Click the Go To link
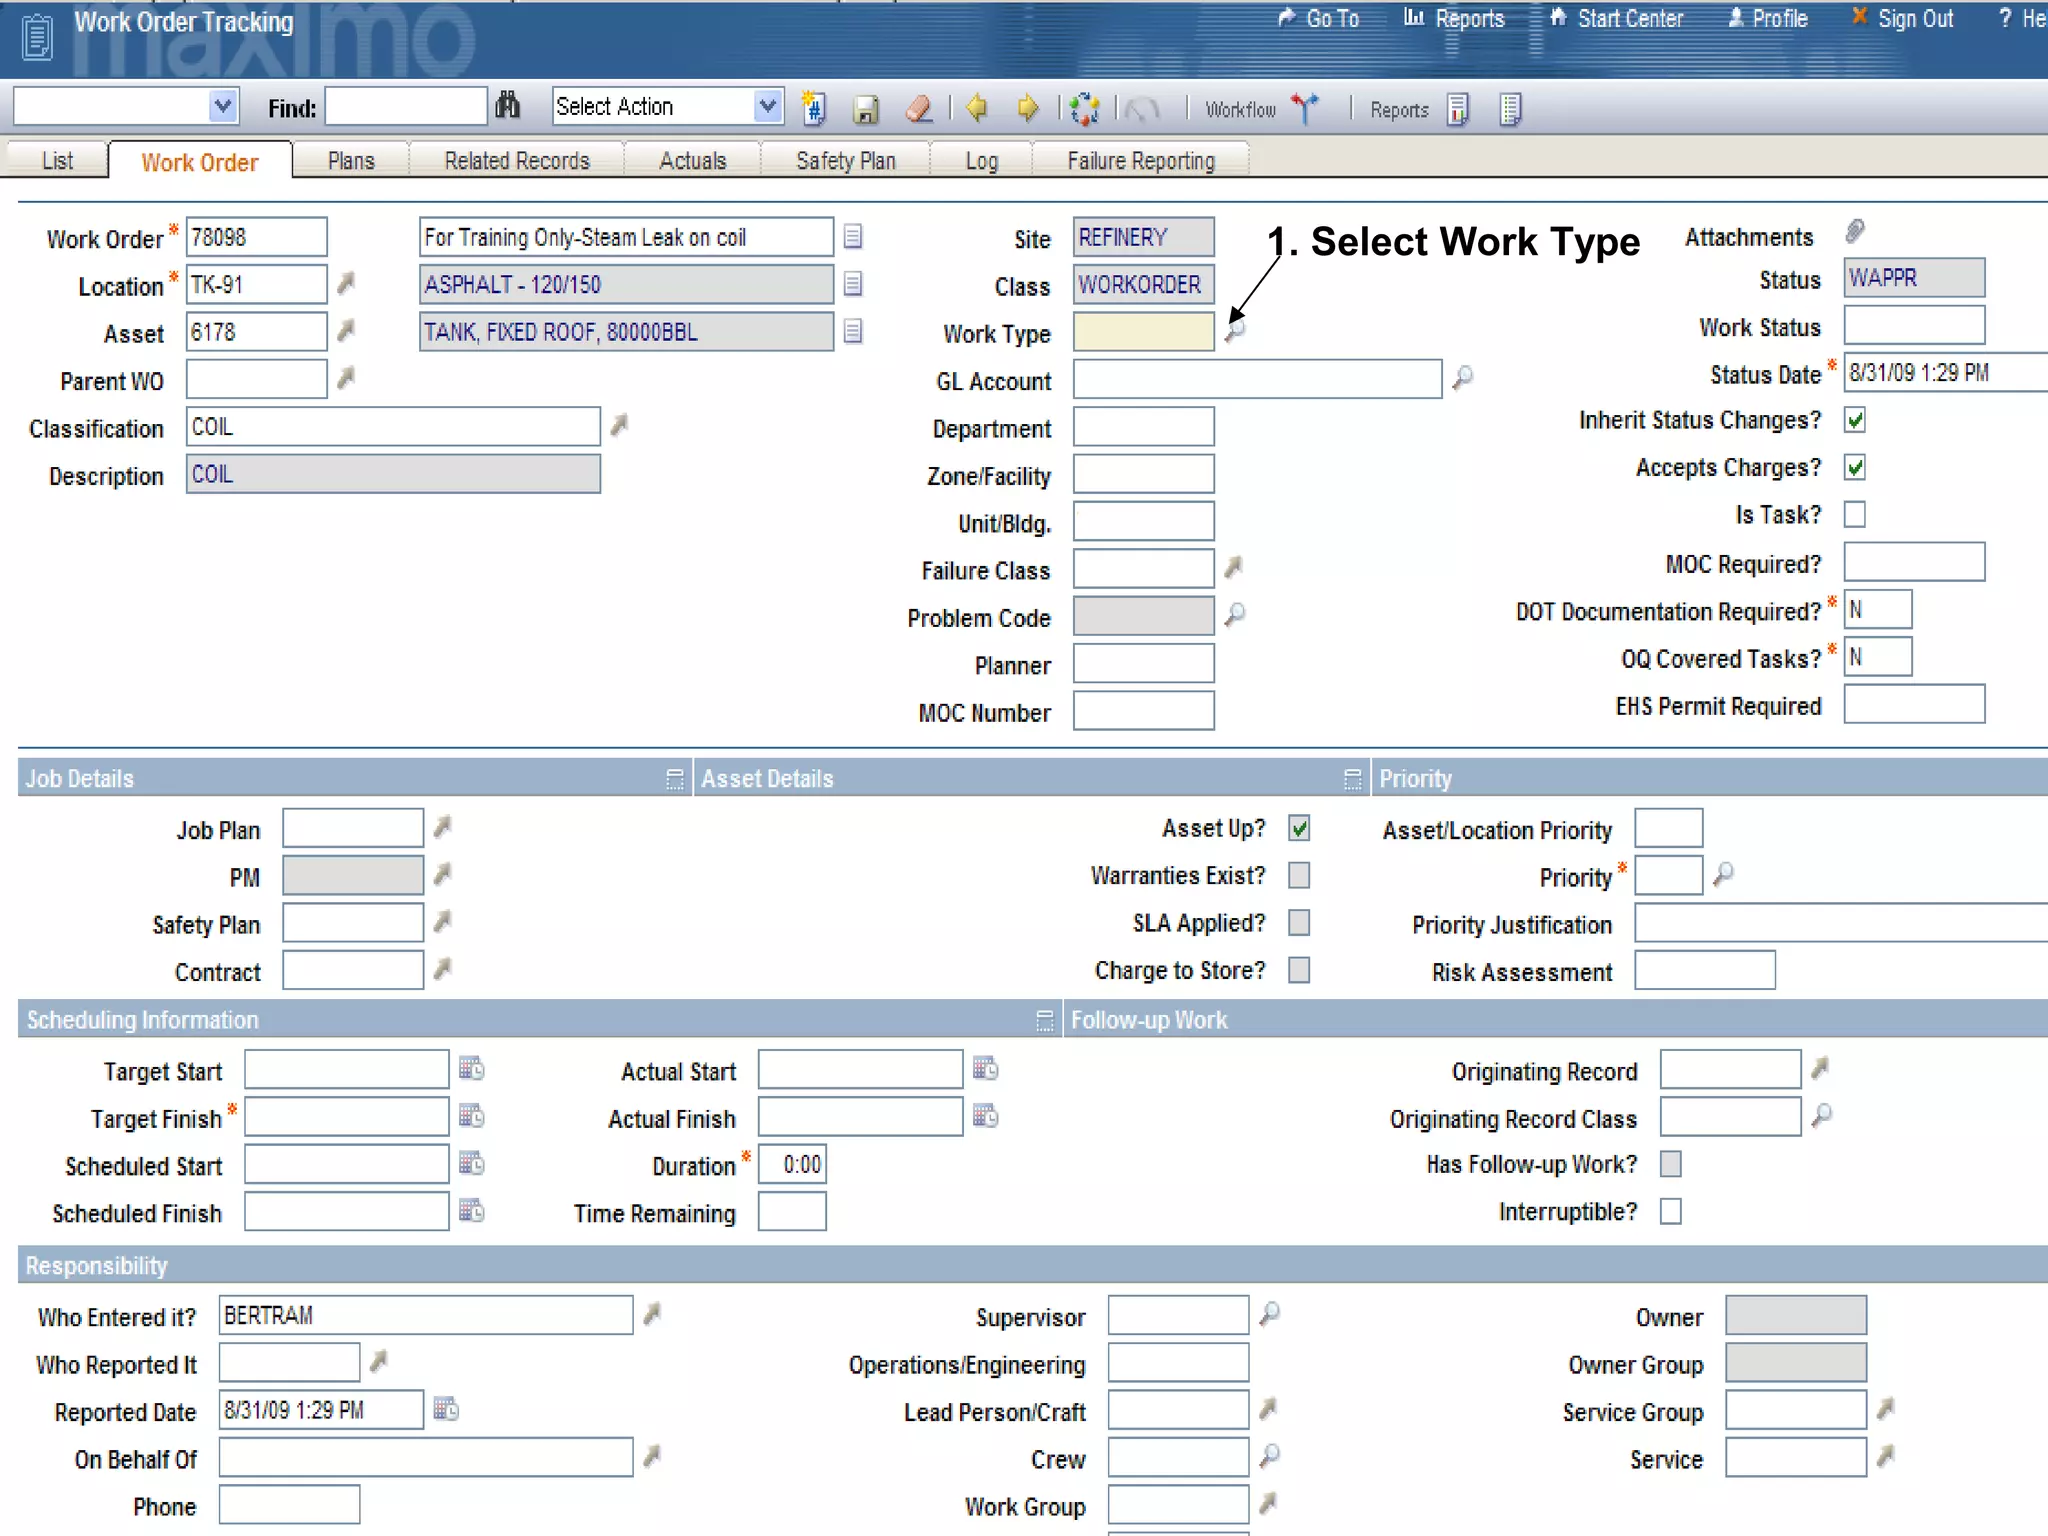Screen dimensions: 2048x1536 click(1319, 18)
